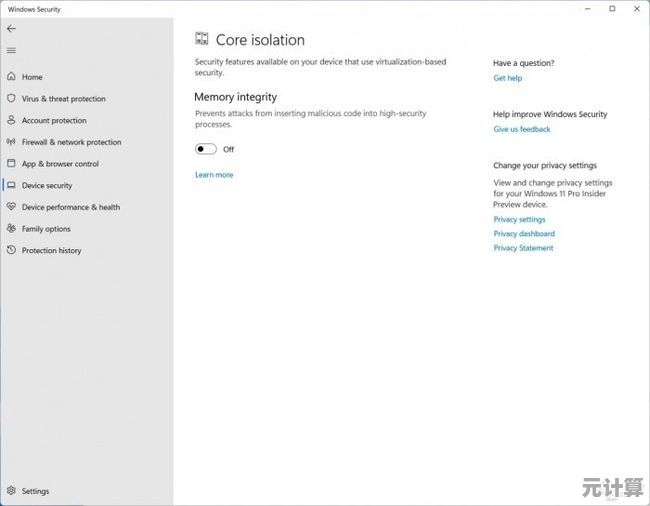Click the Protection history clock icon
The height and width of the screenshot is (506, 650).
(11, 251)
